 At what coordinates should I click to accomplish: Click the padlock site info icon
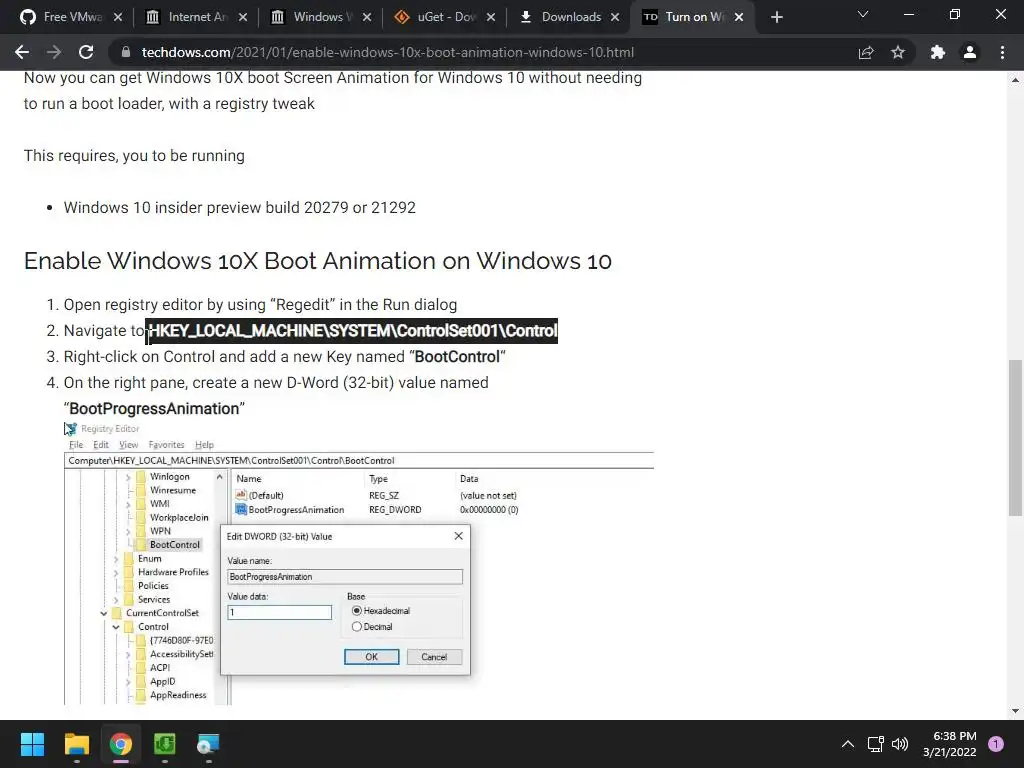tap(126, 52)
